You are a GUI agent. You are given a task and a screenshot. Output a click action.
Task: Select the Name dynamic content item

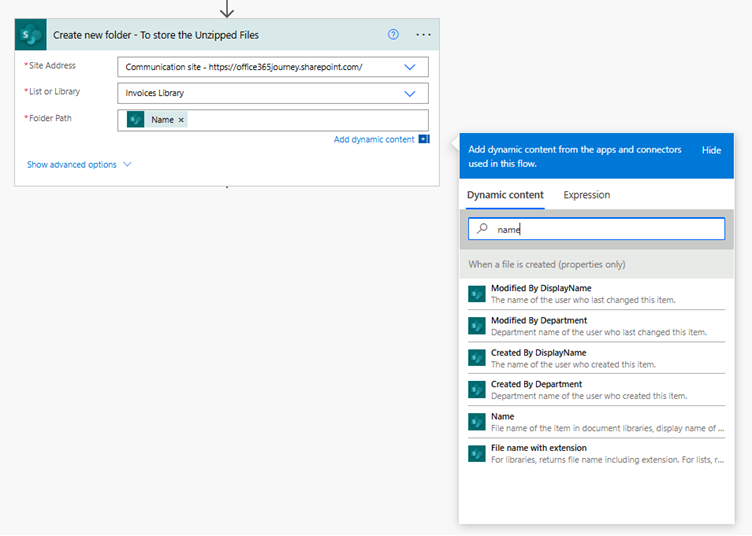click(596, 422)
